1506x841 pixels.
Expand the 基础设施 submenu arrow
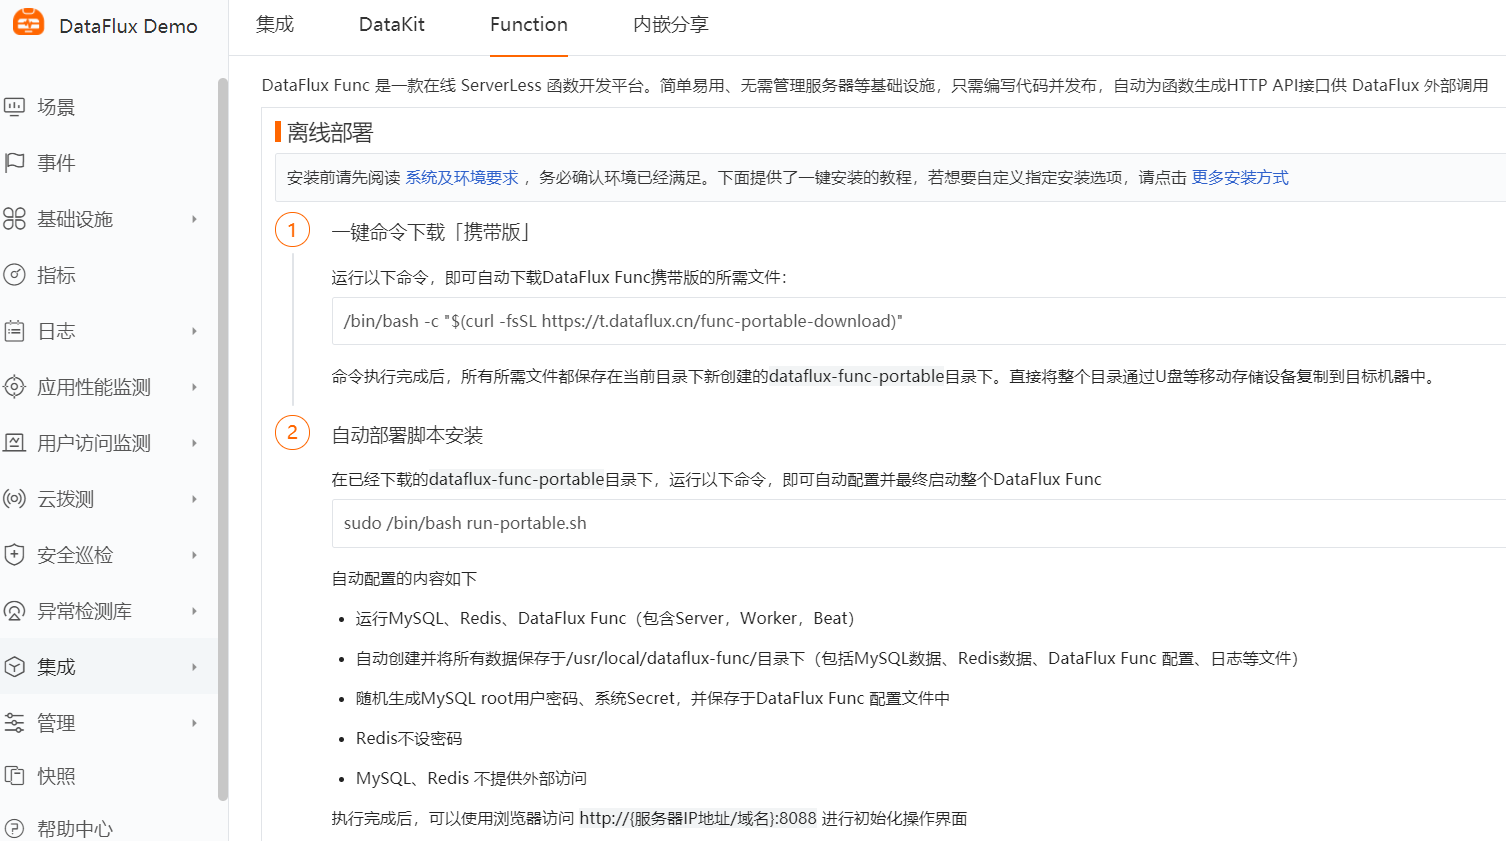click(x=194, y=219)
